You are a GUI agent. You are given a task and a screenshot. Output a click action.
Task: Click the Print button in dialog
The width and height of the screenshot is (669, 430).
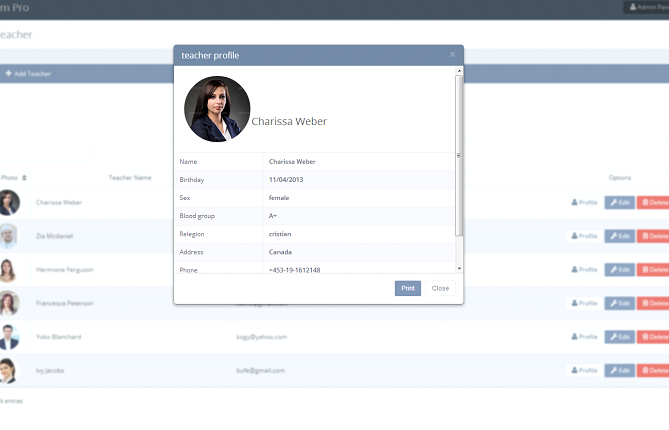tap(407, 288)
